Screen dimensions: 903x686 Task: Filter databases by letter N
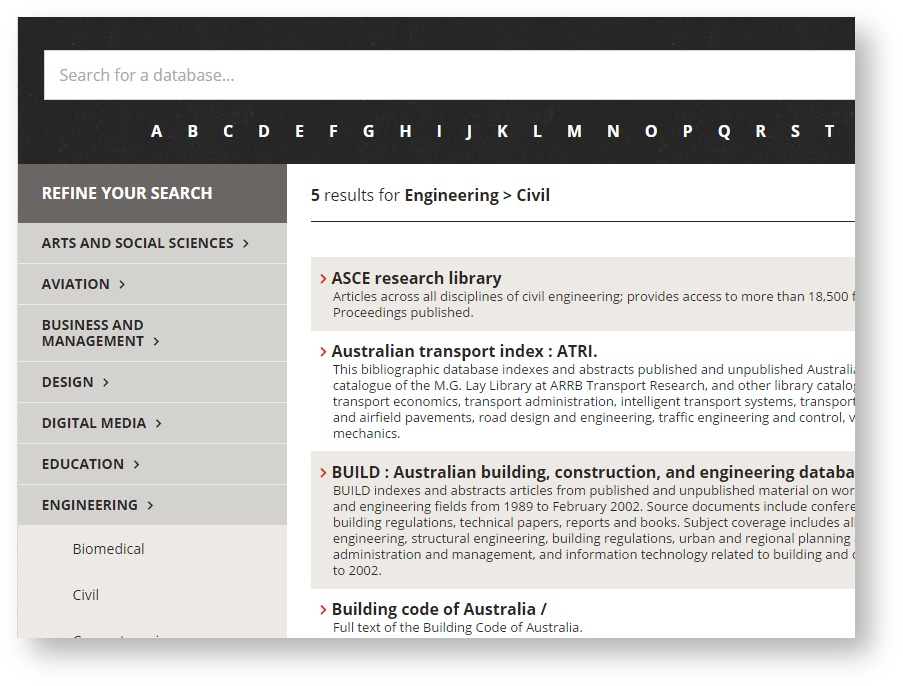(613, 131)
